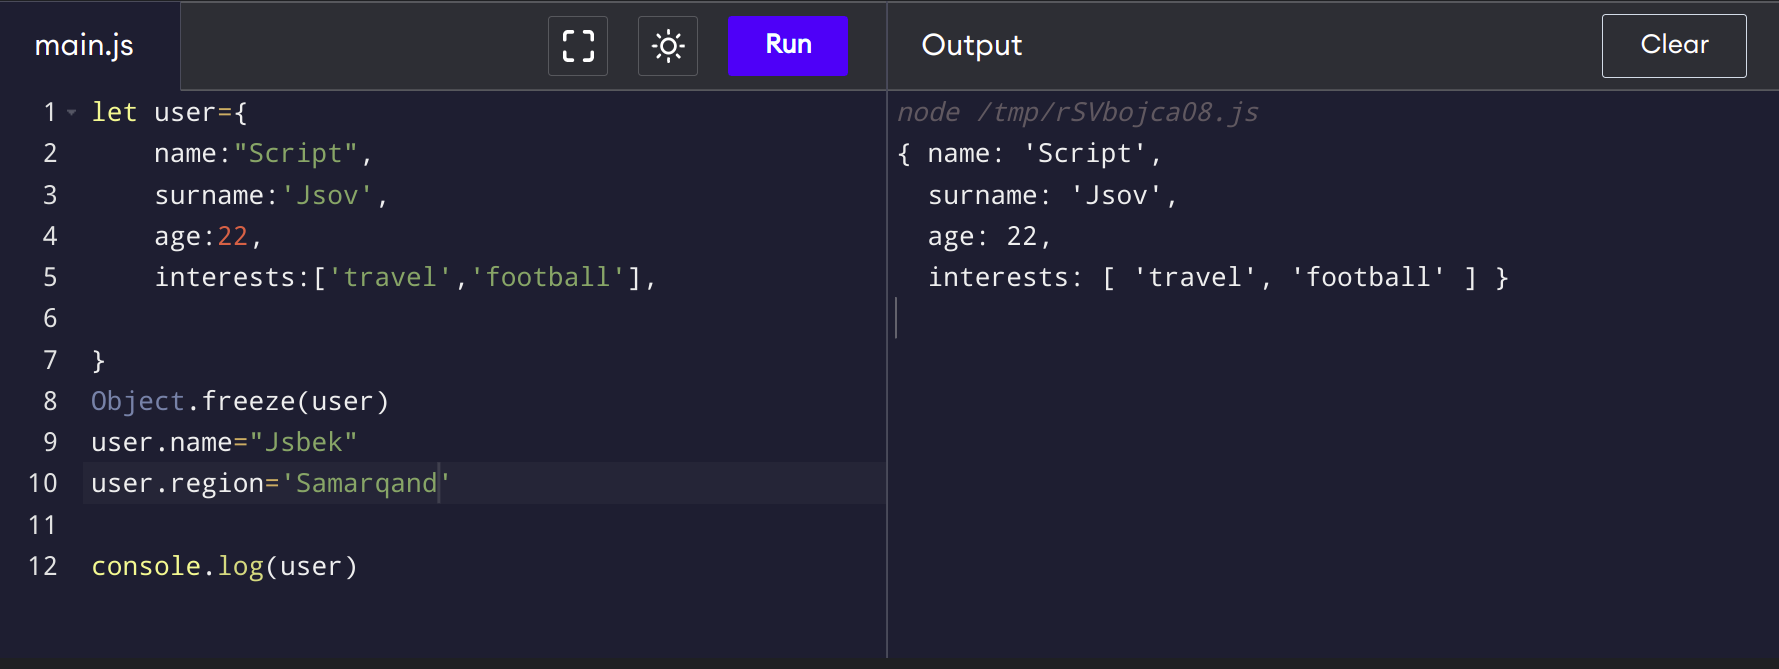Click the empty line 6 in editor
This screenshot has width=1779, height=669.
coord(400,319)
